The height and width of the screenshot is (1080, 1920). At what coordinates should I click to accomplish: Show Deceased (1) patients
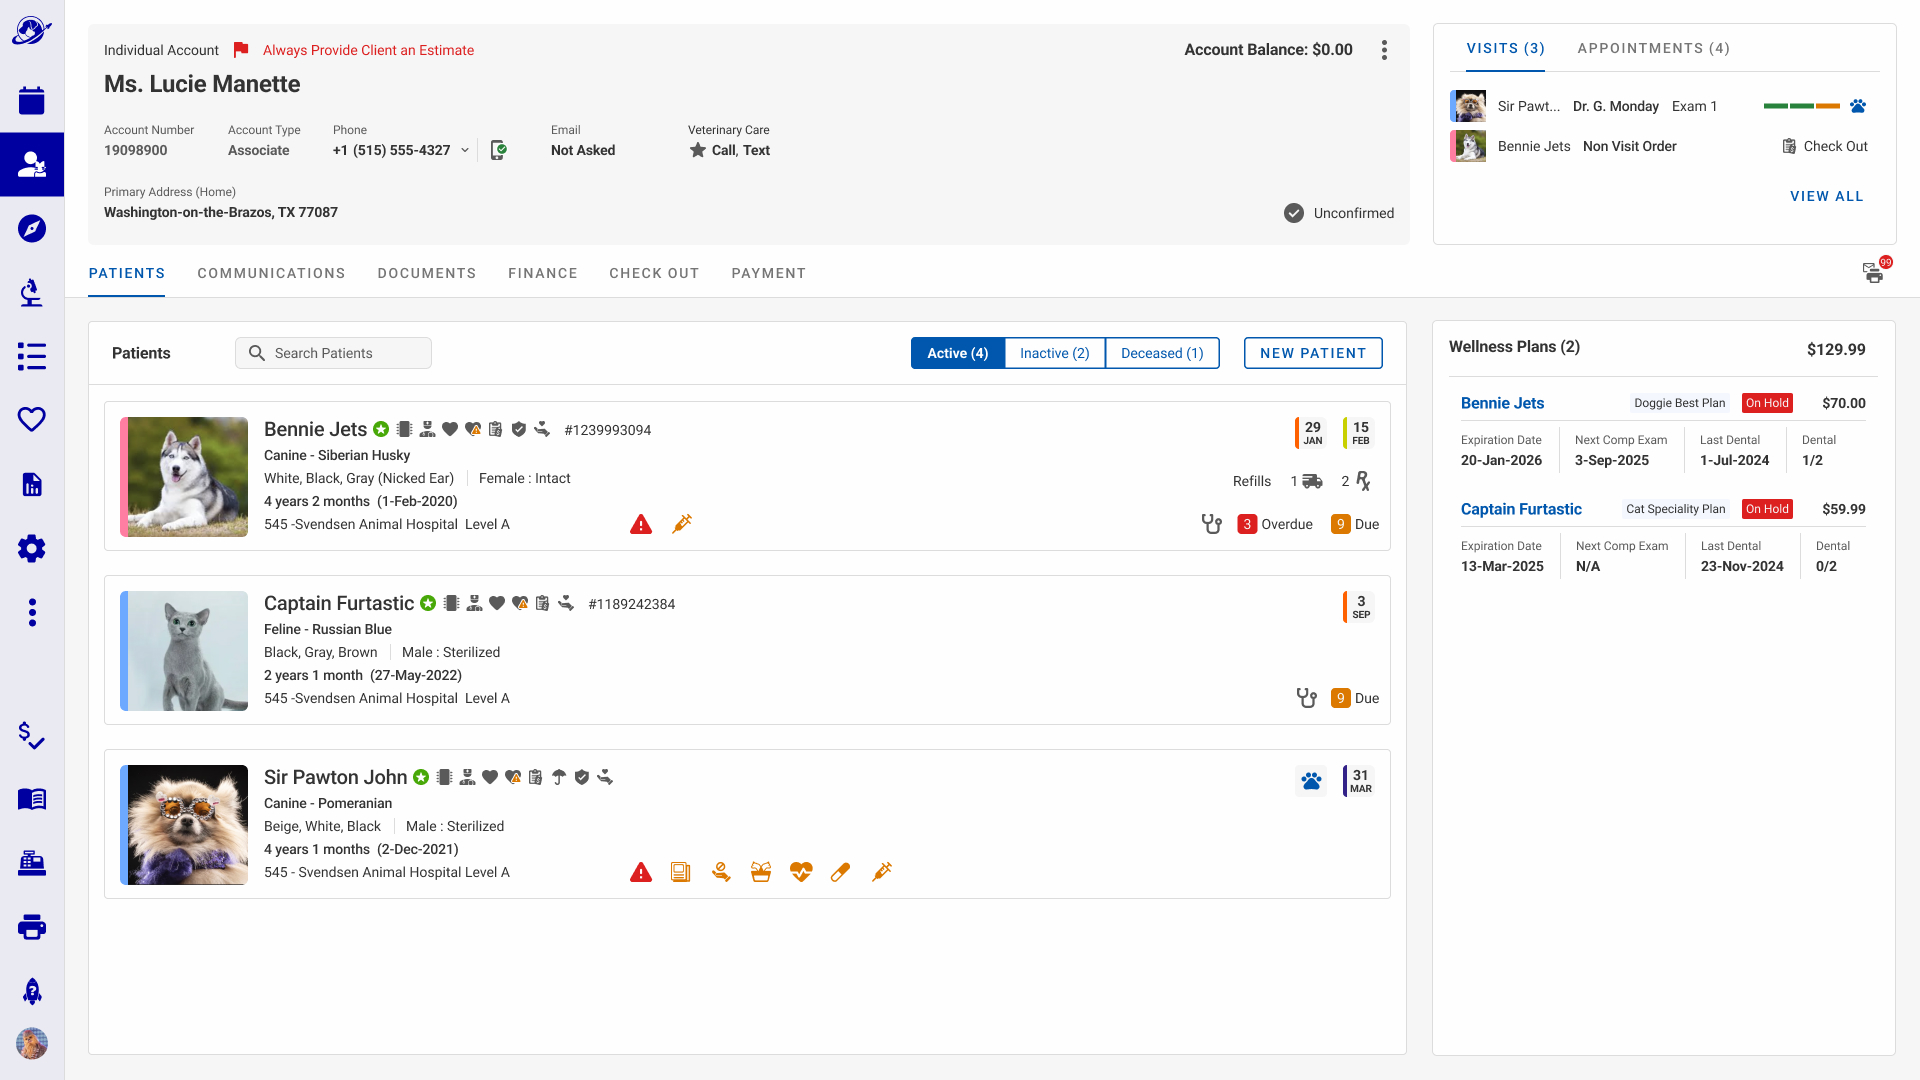tap(1161, 353)
